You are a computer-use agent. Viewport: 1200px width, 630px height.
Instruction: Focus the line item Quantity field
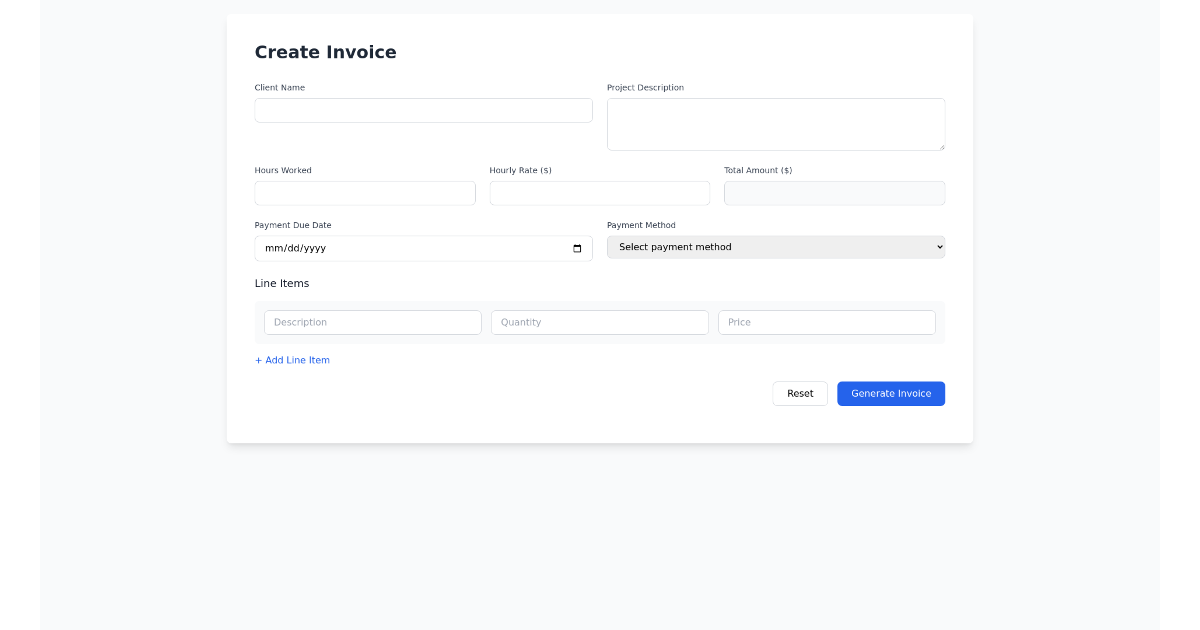coord(599,322)
